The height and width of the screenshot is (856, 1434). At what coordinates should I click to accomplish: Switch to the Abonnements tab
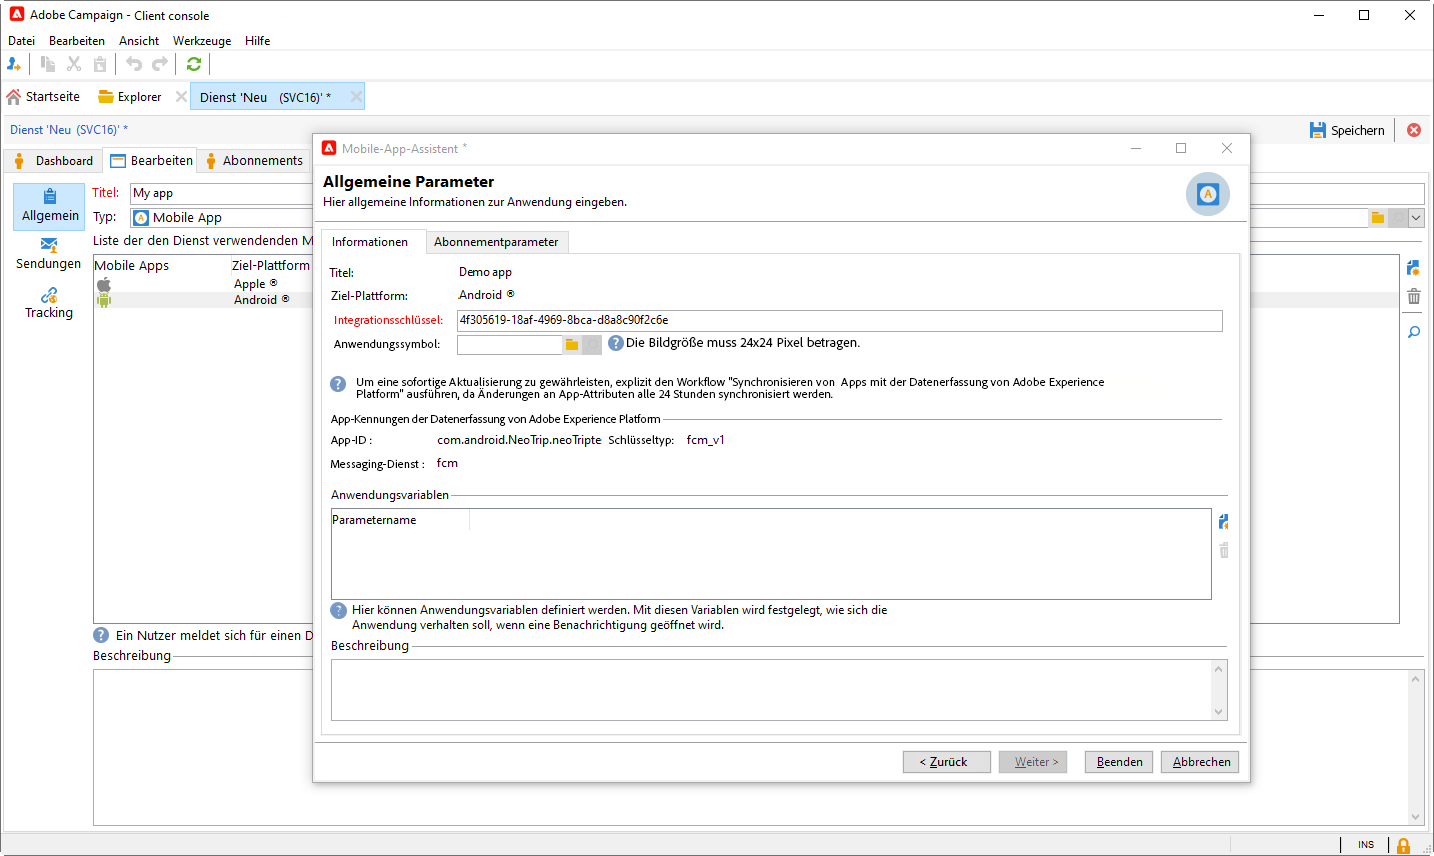click(x=254, y=160)
